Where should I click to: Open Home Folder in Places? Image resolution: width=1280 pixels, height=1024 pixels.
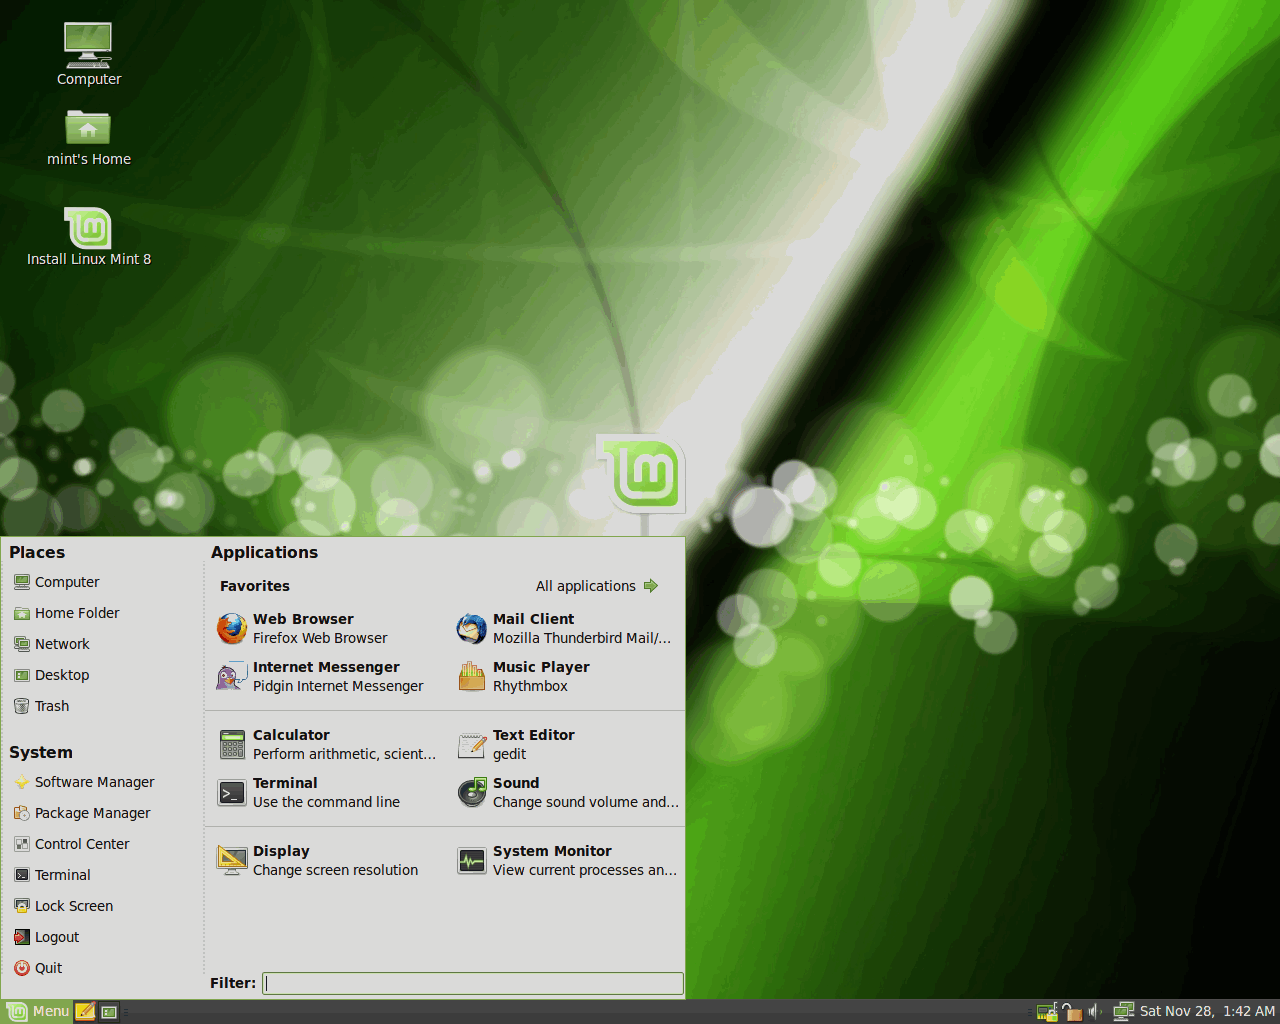coord(67,613)
